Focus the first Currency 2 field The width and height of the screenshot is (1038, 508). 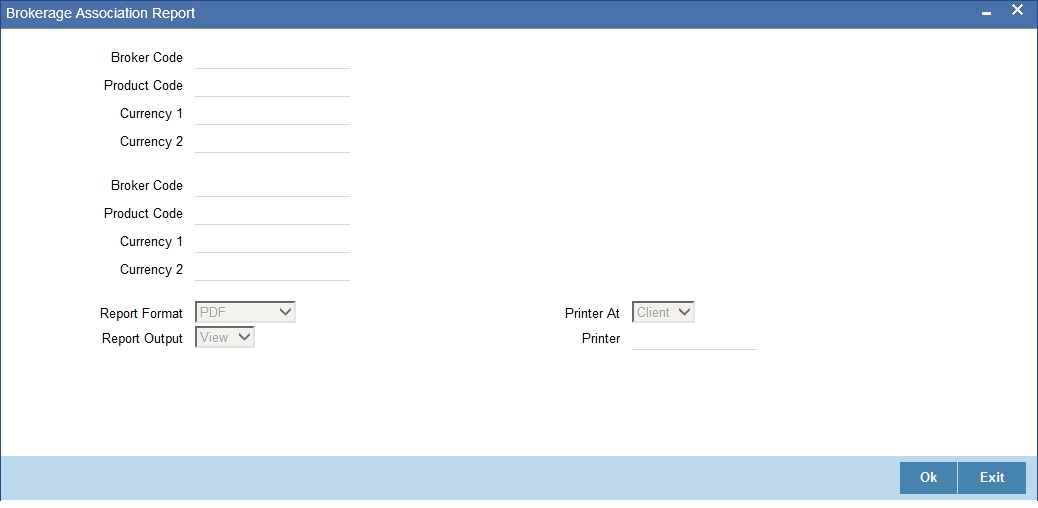272,142
